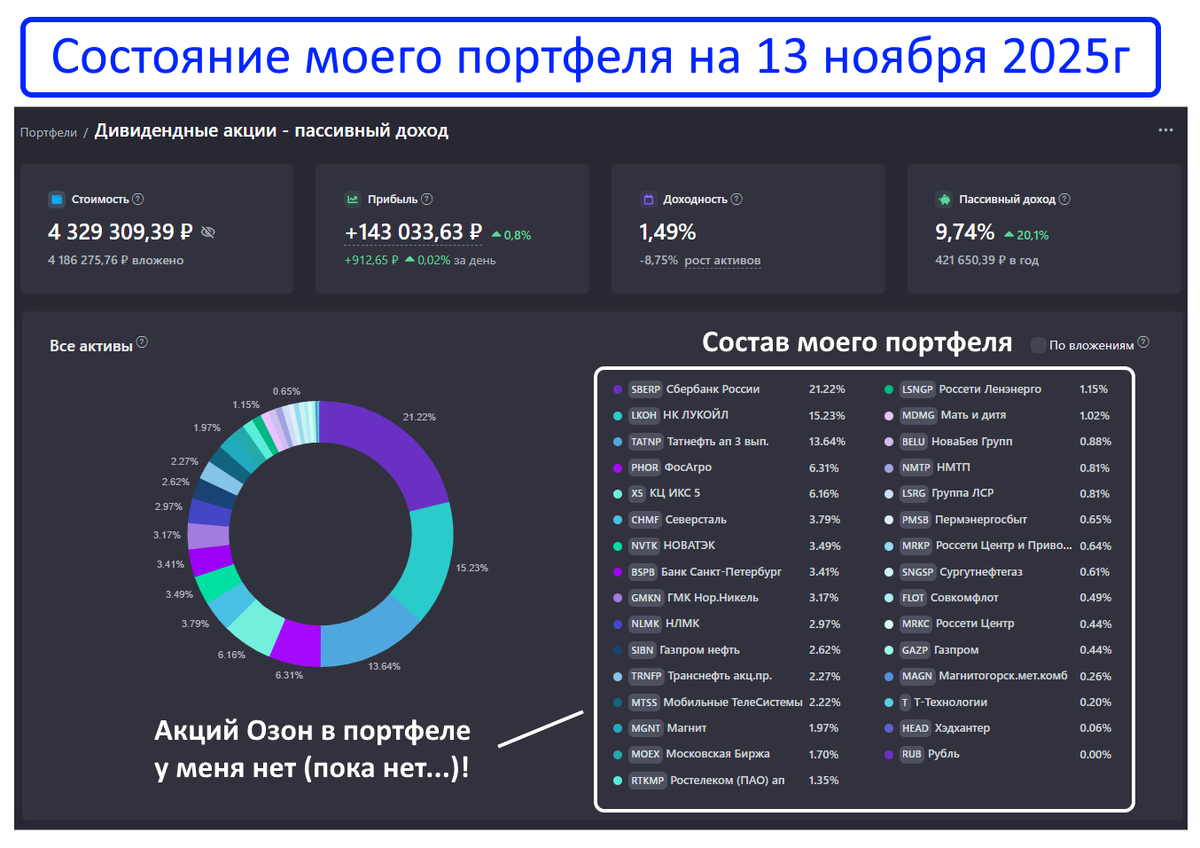Viewport: 1200px width, 848px height.
Task: Click the GAZP ticker badge
Action: coord(915,649)
